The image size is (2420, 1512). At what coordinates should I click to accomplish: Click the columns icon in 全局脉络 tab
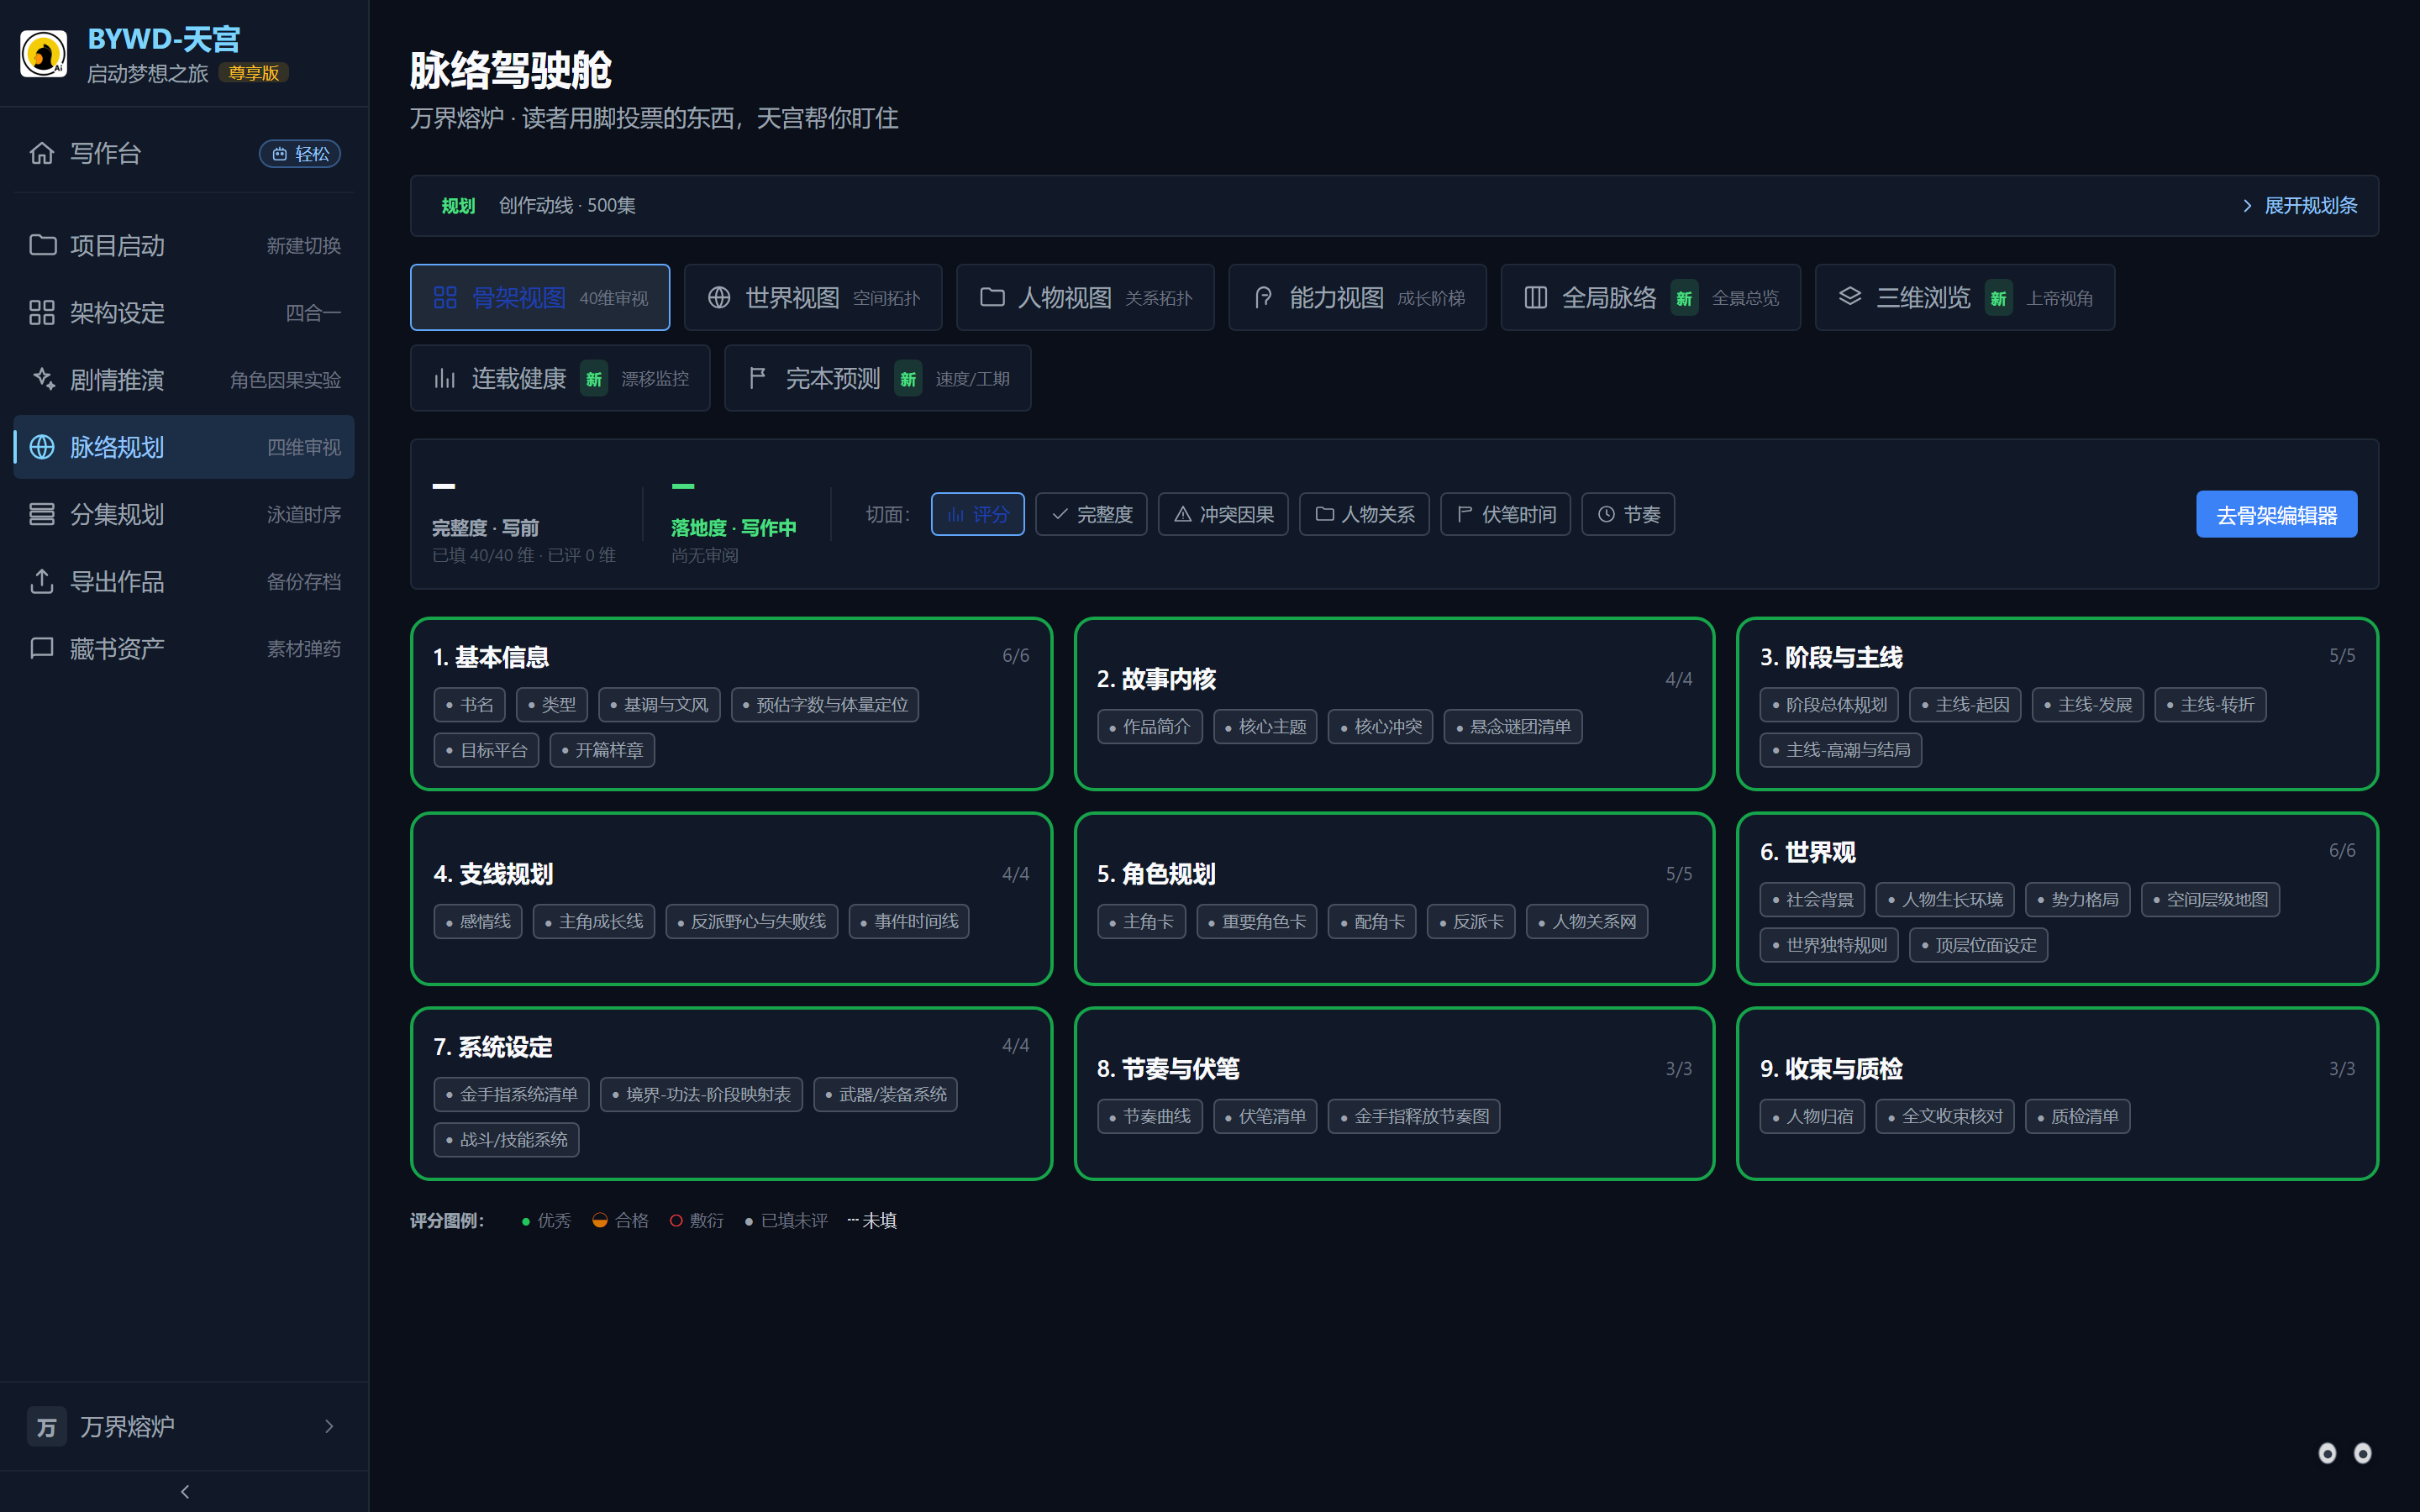[1536, 297]
